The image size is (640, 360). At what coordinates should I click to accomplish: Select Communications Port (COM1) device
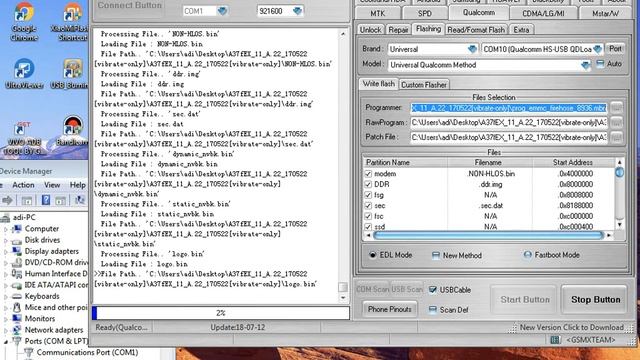[87, 352]
